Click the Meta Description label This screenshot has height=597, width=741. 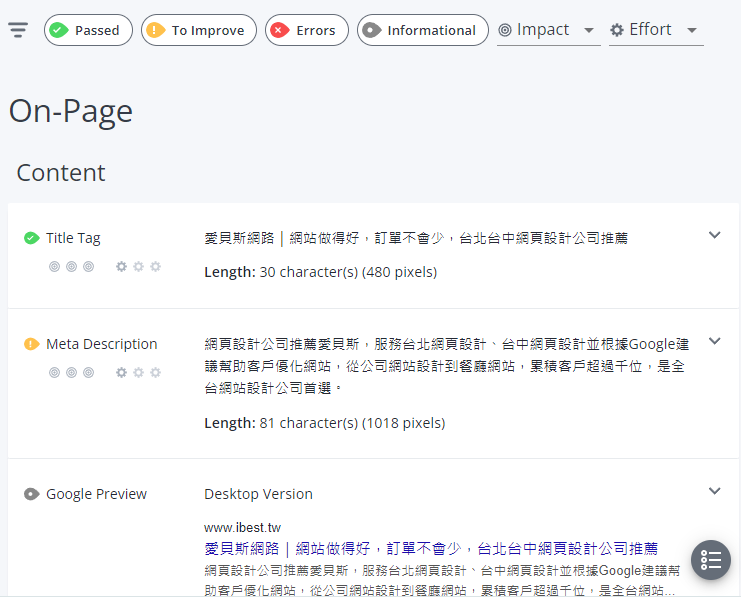coord(101,344)
